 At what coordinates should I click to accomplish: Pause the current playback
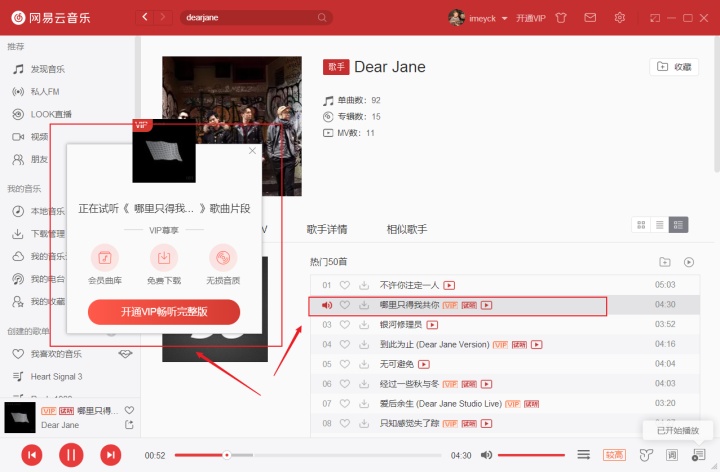pyautogui.click(x=71, y=455)
